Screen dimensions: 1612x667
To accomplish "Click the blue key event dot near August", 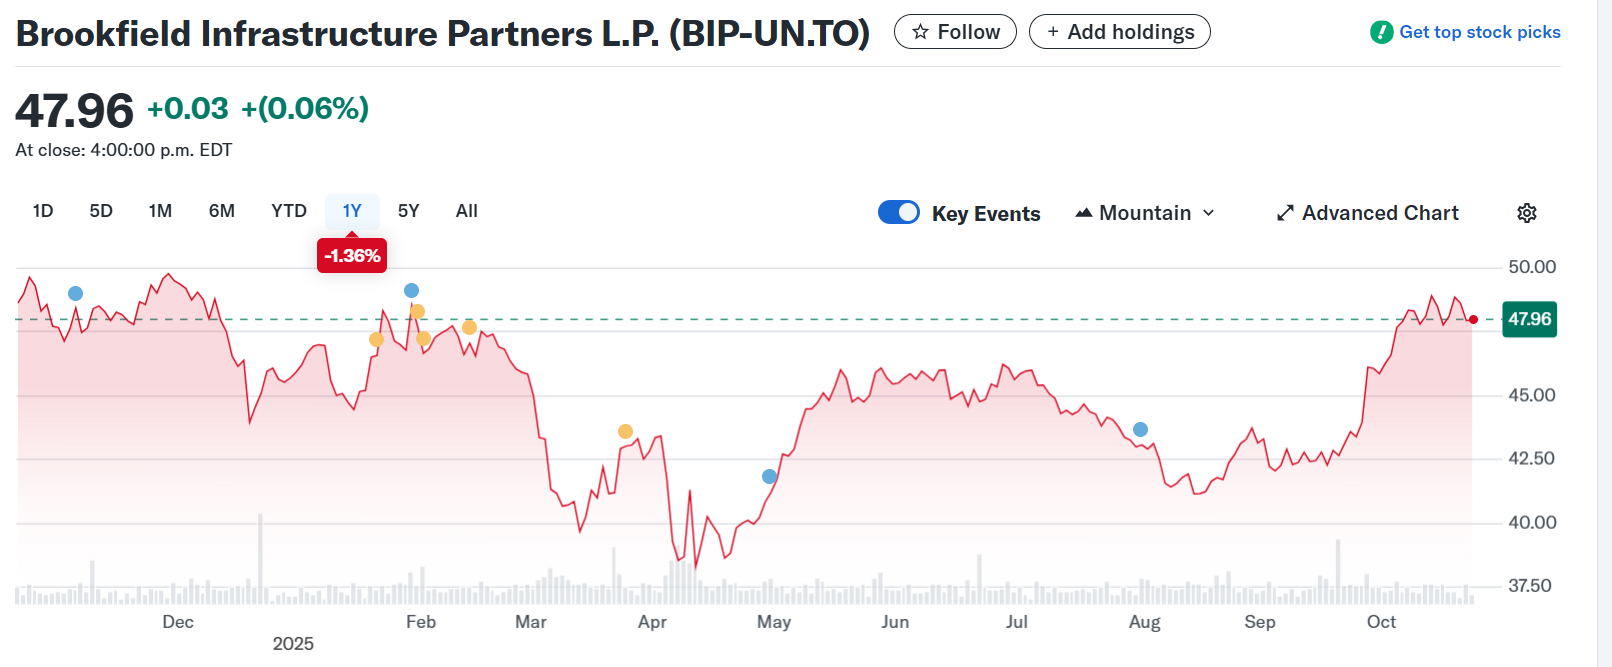I will coord(1140,430).
